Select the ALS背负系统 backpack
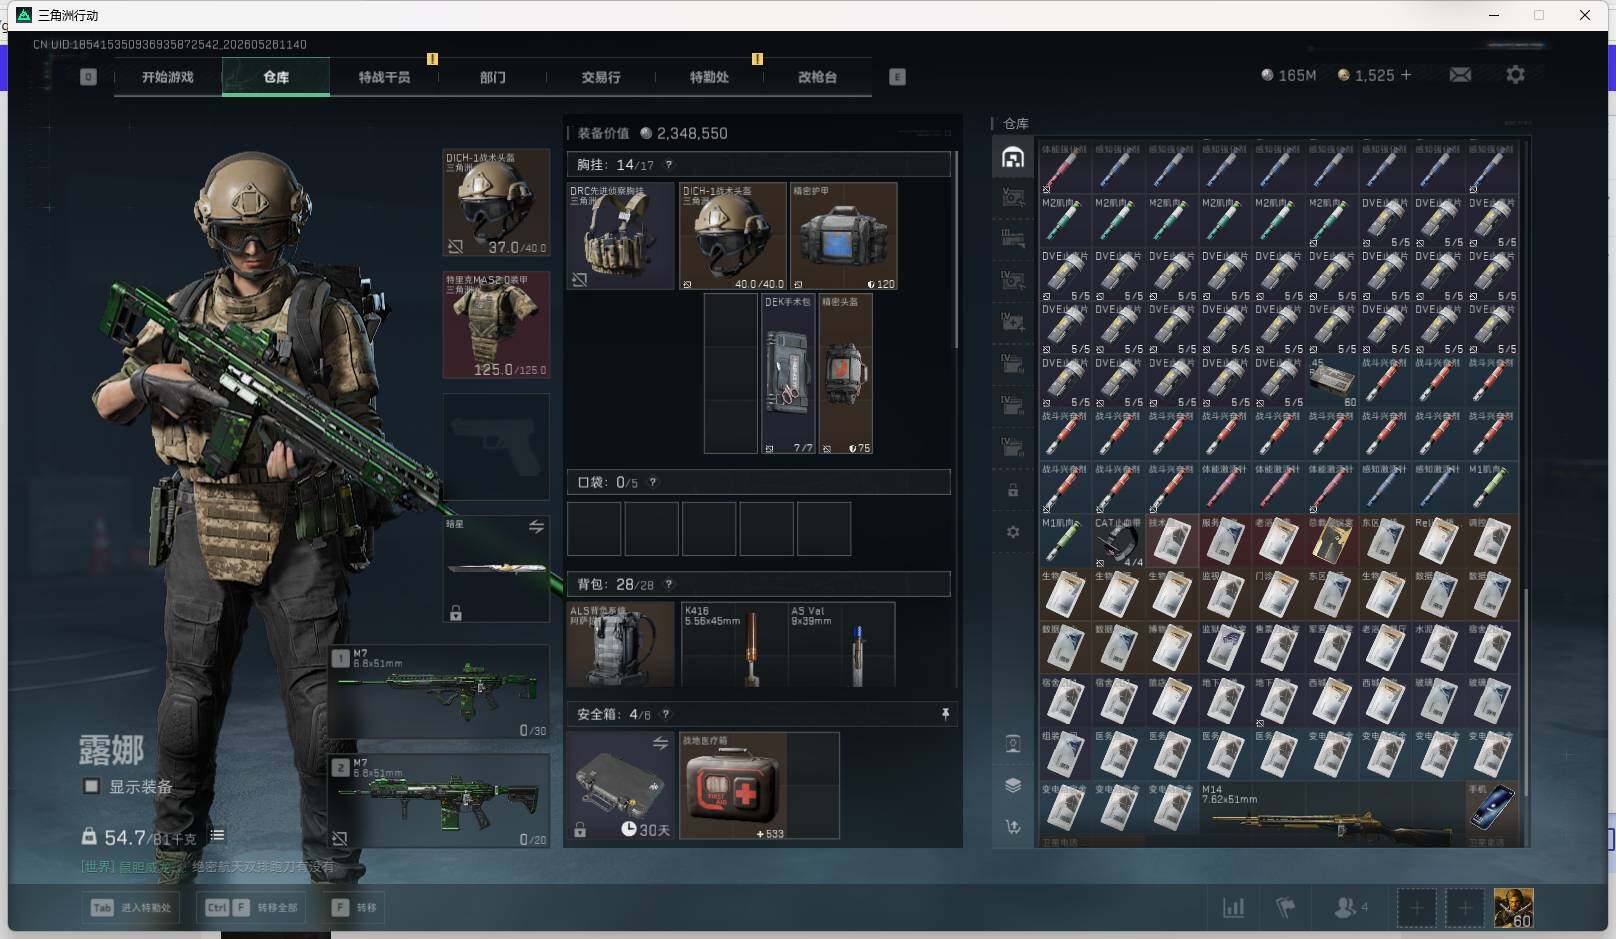 coord(621,644)
